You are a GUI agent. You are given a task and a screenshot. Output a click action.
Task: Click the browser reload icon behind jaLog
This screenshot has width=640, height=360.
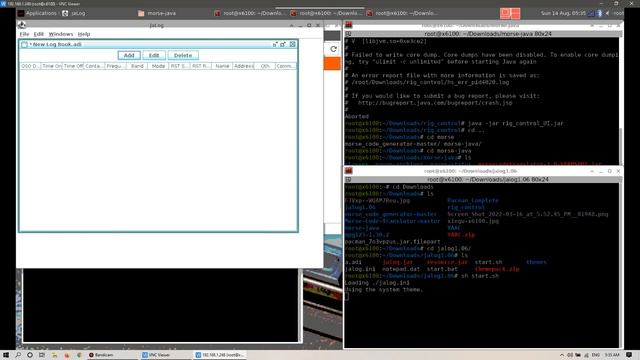pyautogui.click(x=333, y=49)
